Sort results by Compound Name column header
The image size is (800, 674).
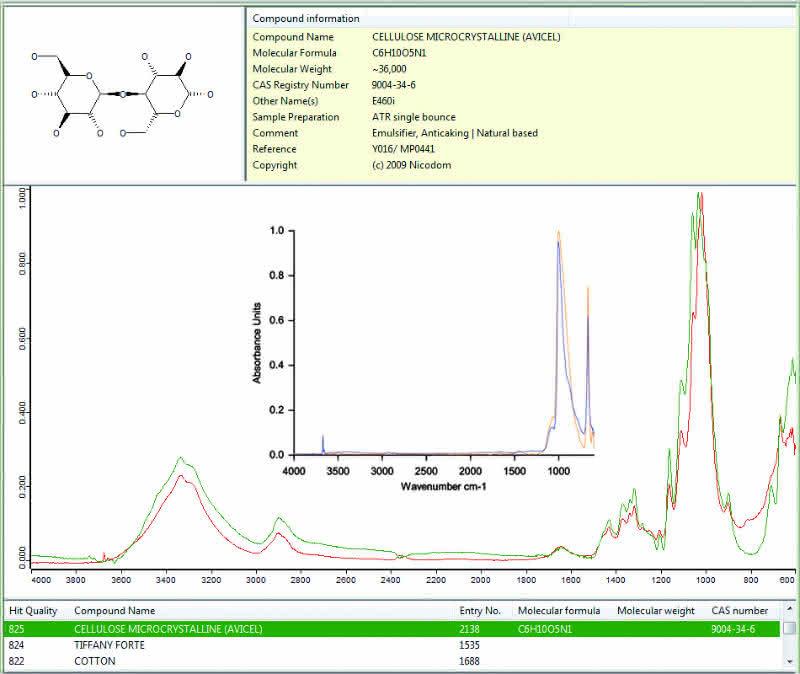tap(114, 611)
